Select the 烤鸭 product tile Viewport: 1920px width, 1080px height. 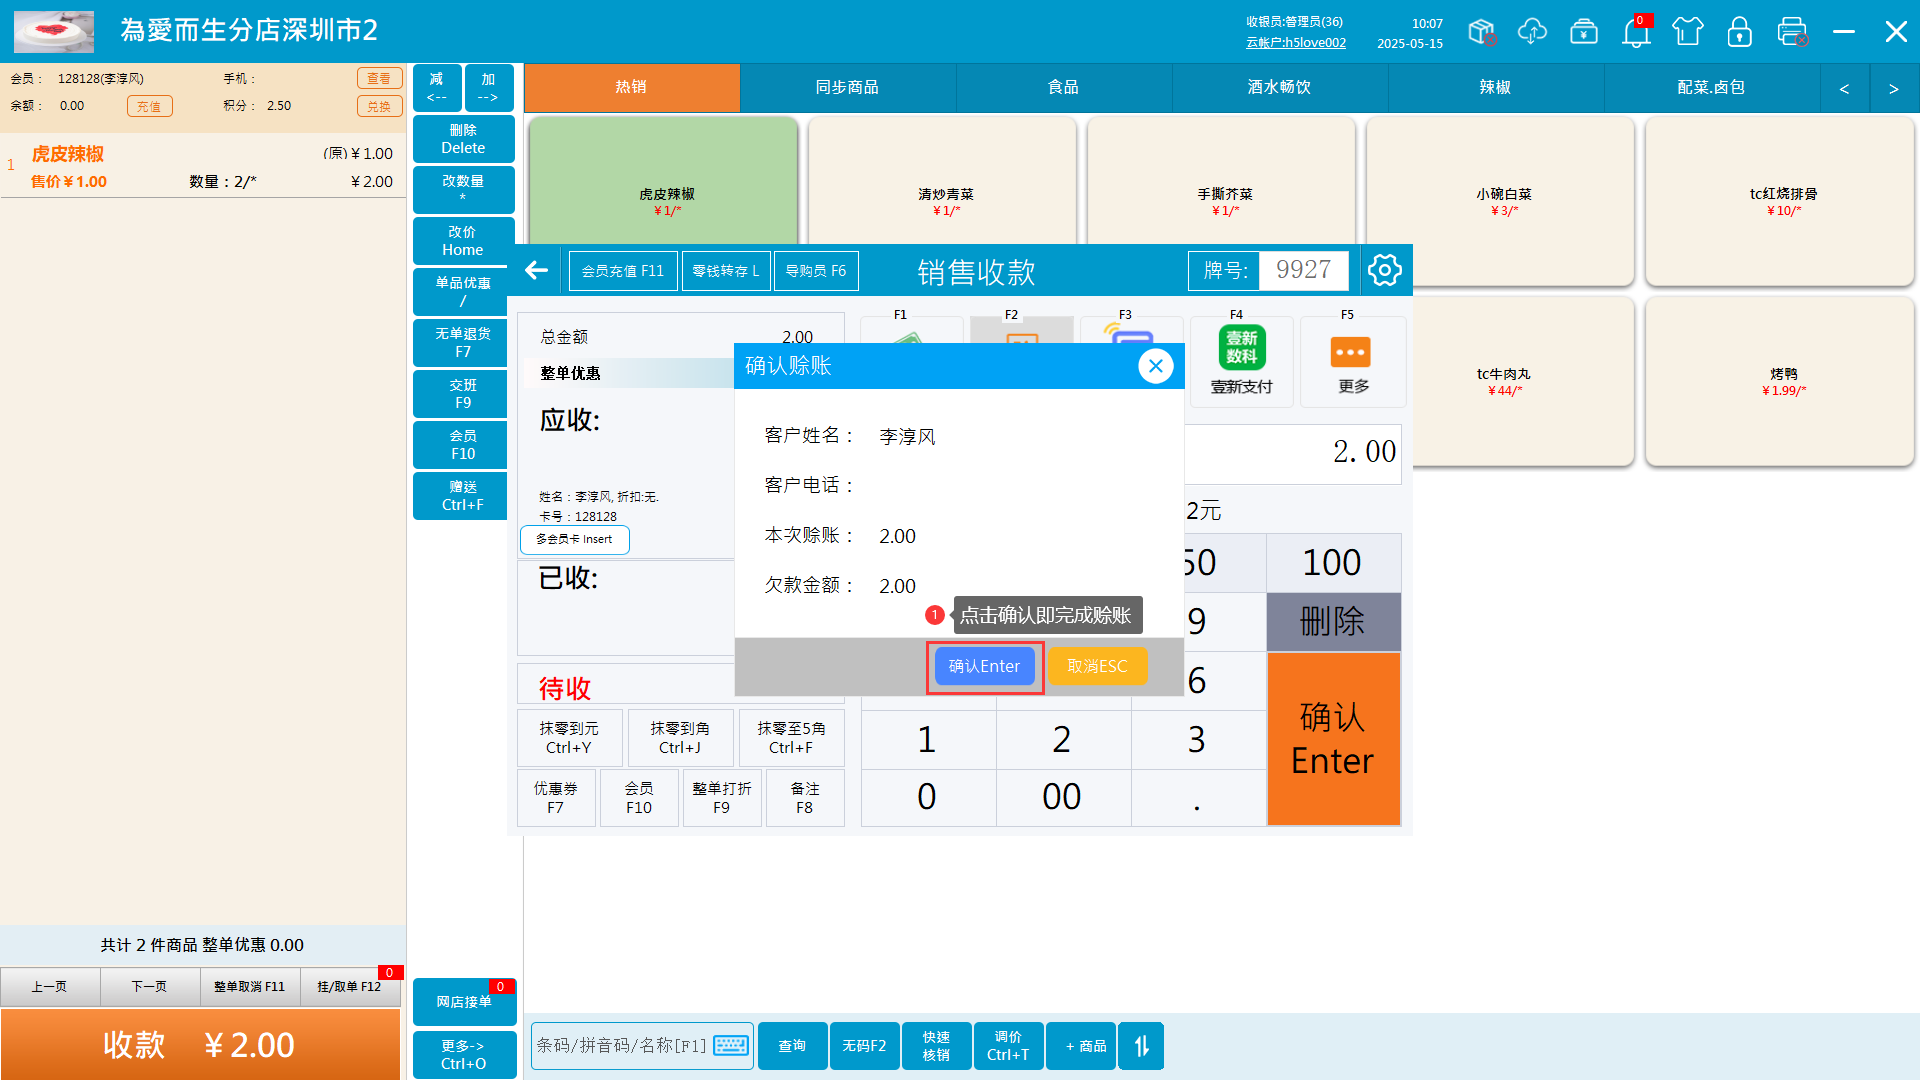(x=1783, y=381)
